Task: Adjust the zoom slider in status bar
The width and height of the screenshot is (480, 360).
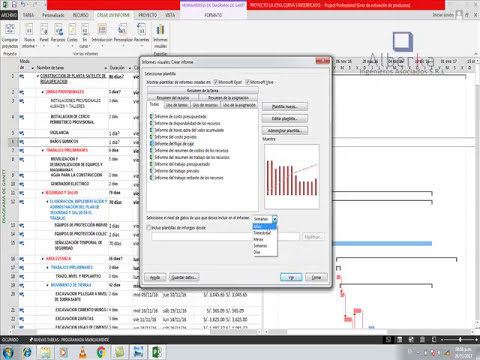Action: 460,340
